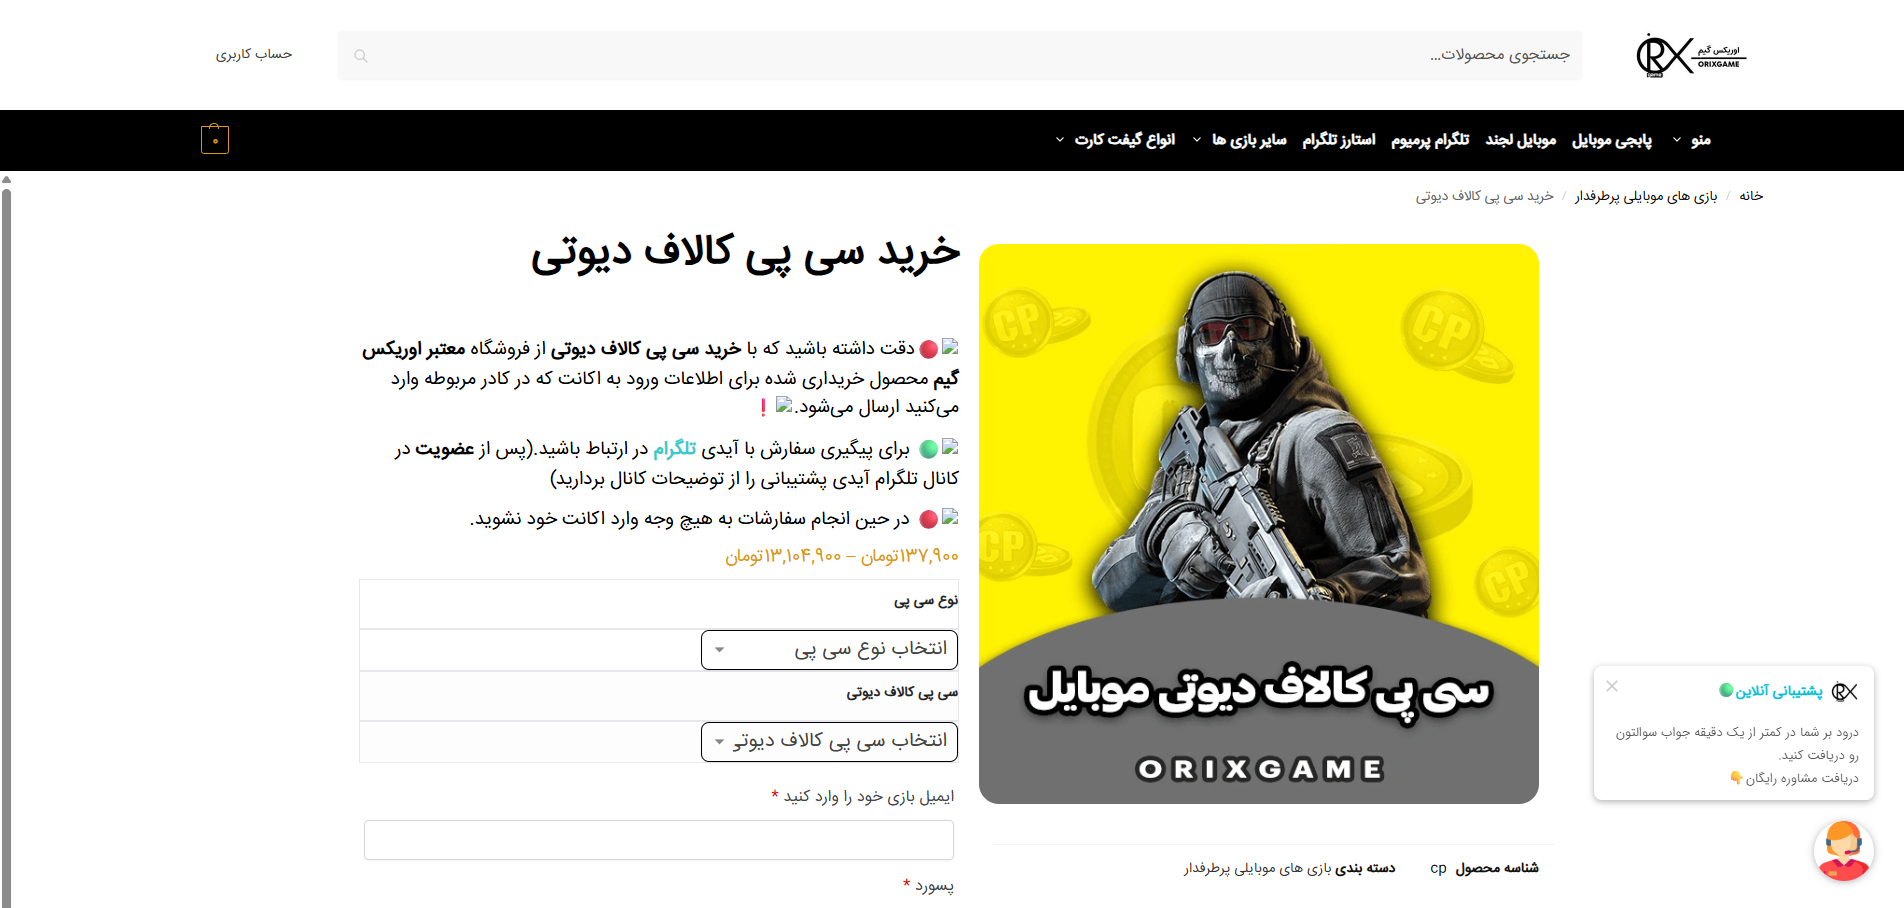Viewport: 1904px width, 908px height.
Task: Open live chat via the support agent avatar
Action: pyautogui.click(x=1843, y=851)
